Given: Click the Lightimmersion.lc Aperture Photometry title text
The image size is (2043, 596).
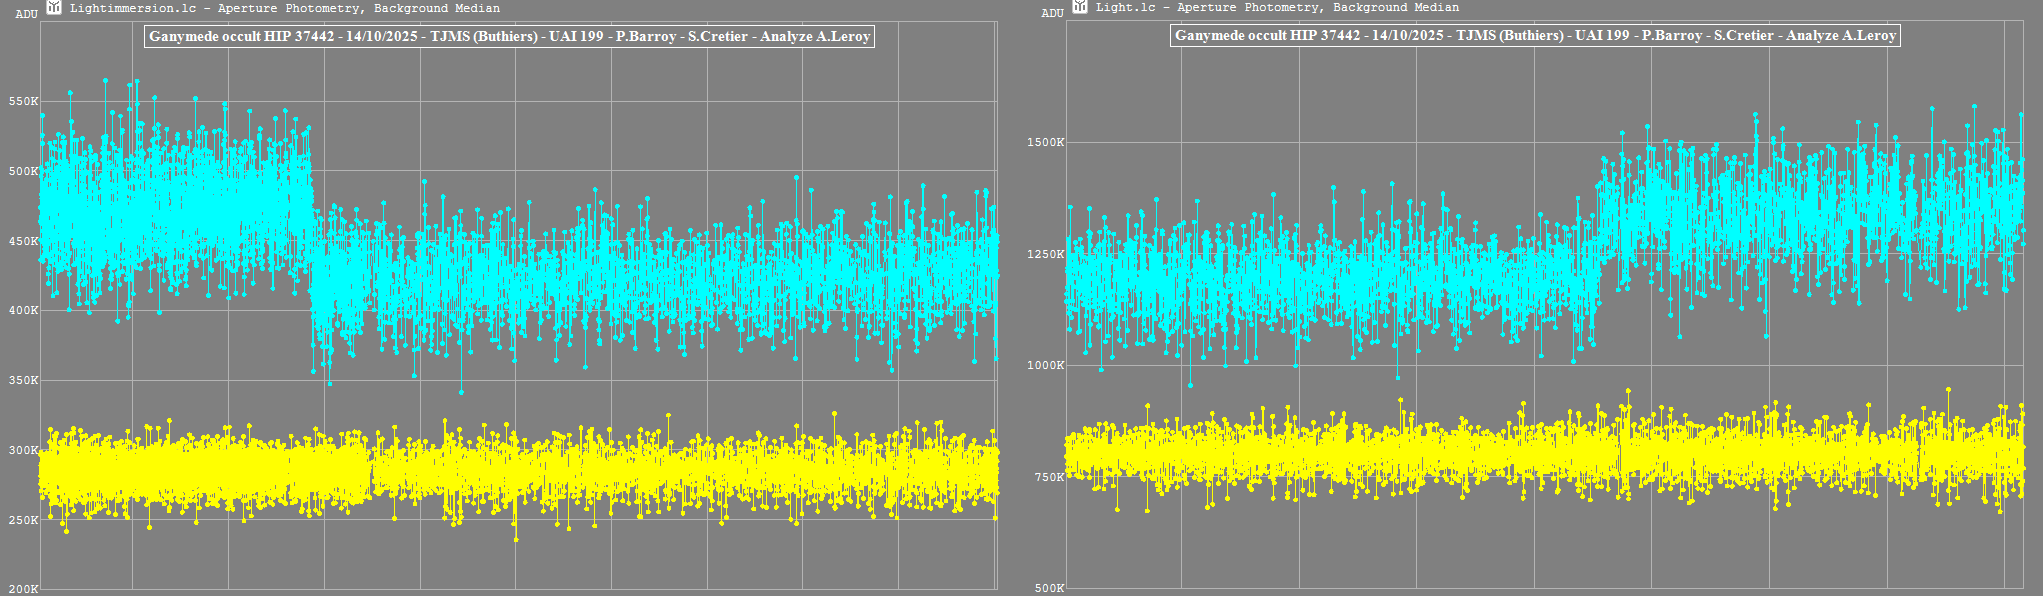Looking at the screenshot, I should 284,8.
